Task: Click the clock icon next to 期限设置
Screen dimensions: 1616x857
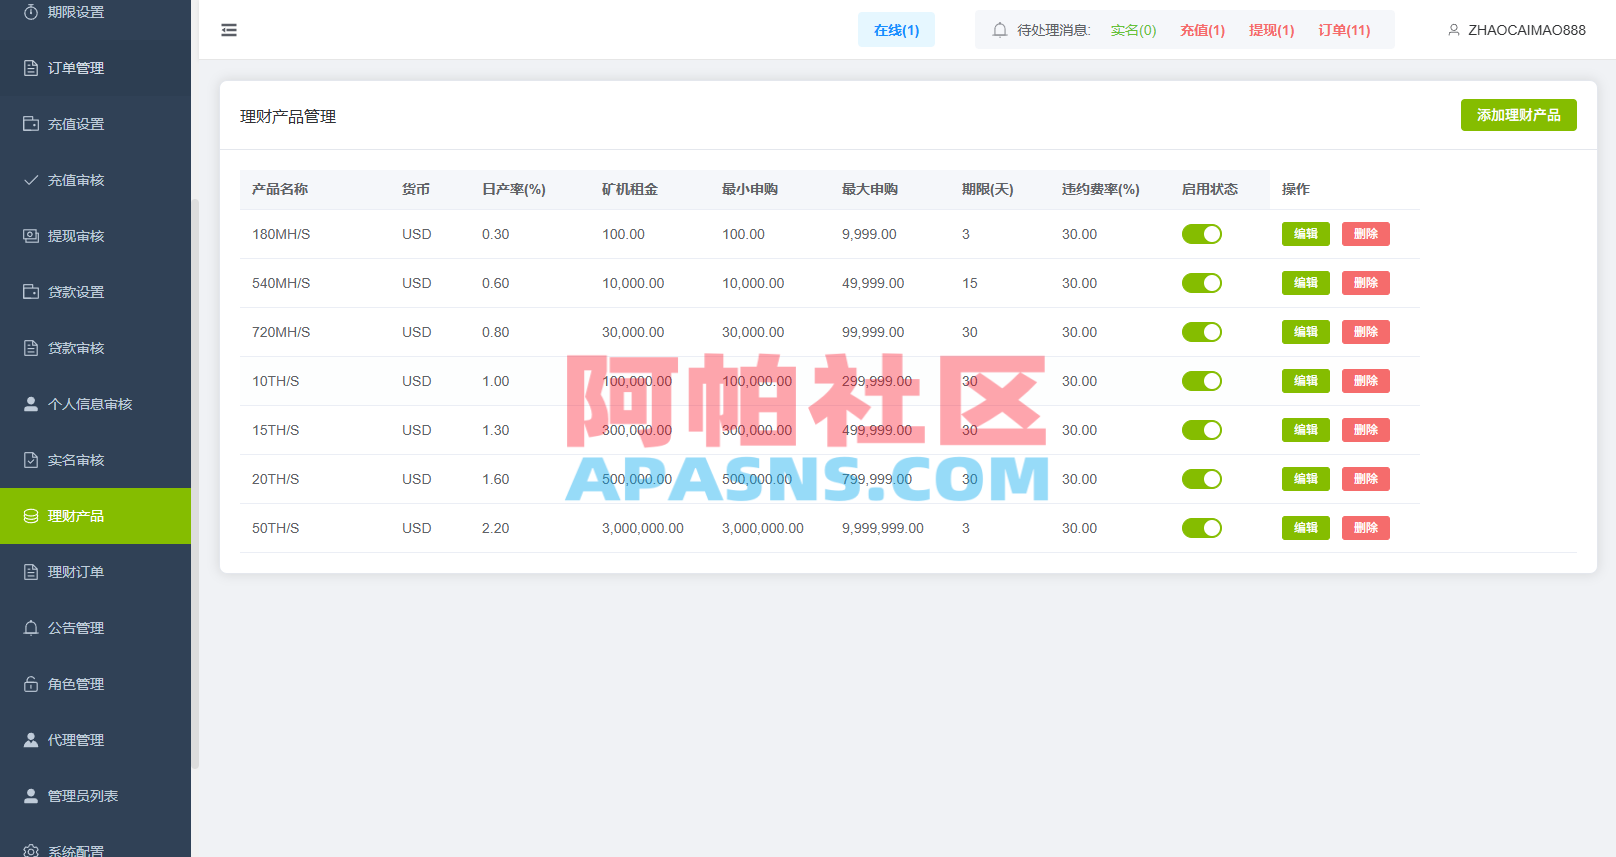Action: pyautogui.click(x=31, y=12)
